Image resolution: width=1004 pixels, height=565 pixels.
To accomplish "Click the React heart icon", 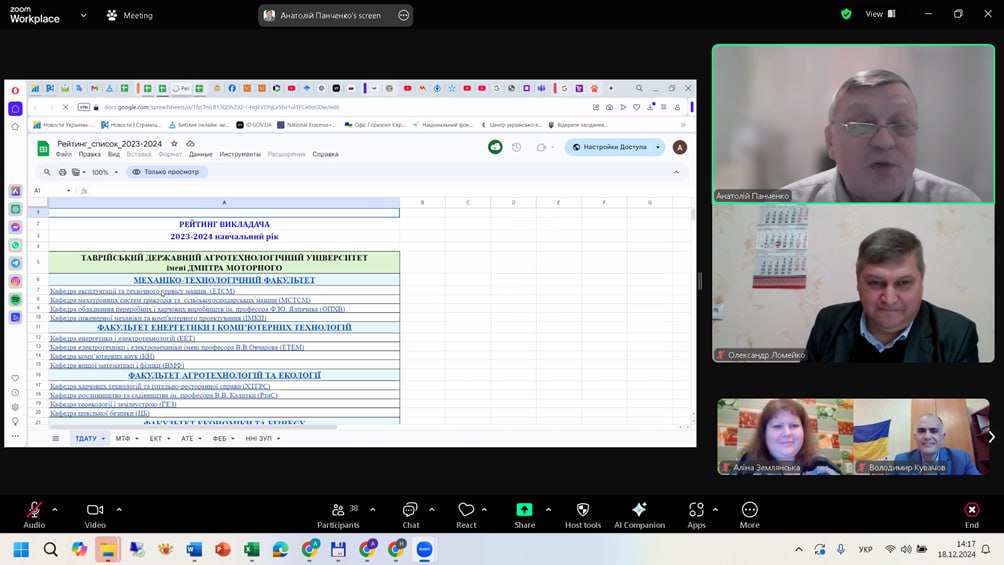I will [466, 510].
